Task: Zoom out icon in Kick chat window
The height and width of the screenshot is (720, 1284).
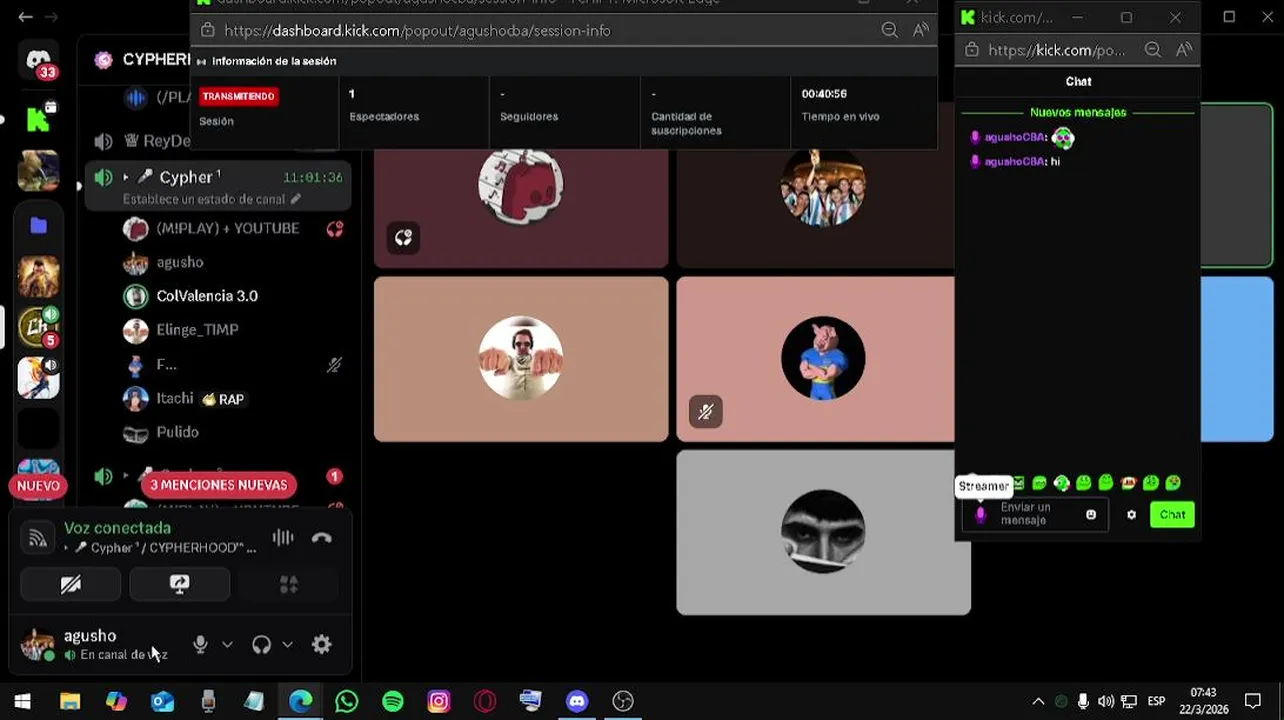Action: [x=1152, y=50]
